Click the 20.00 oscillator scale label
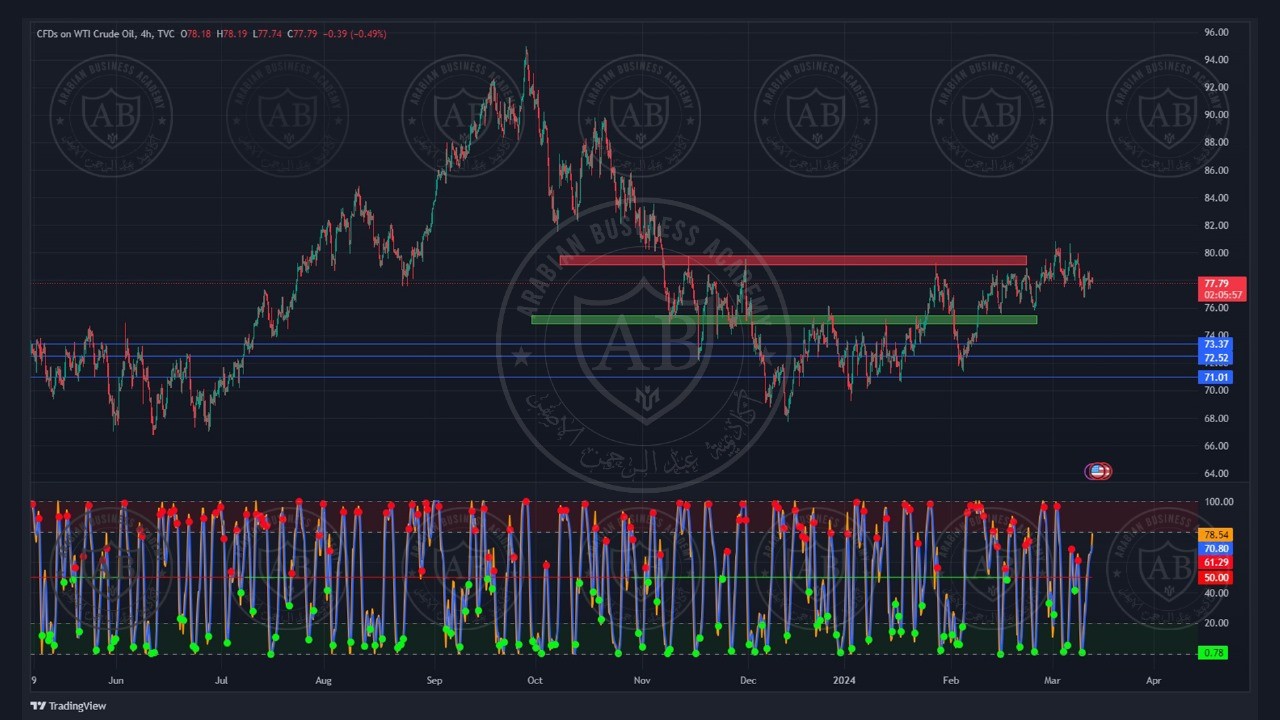The image size is (1280, 720). 1216,623
